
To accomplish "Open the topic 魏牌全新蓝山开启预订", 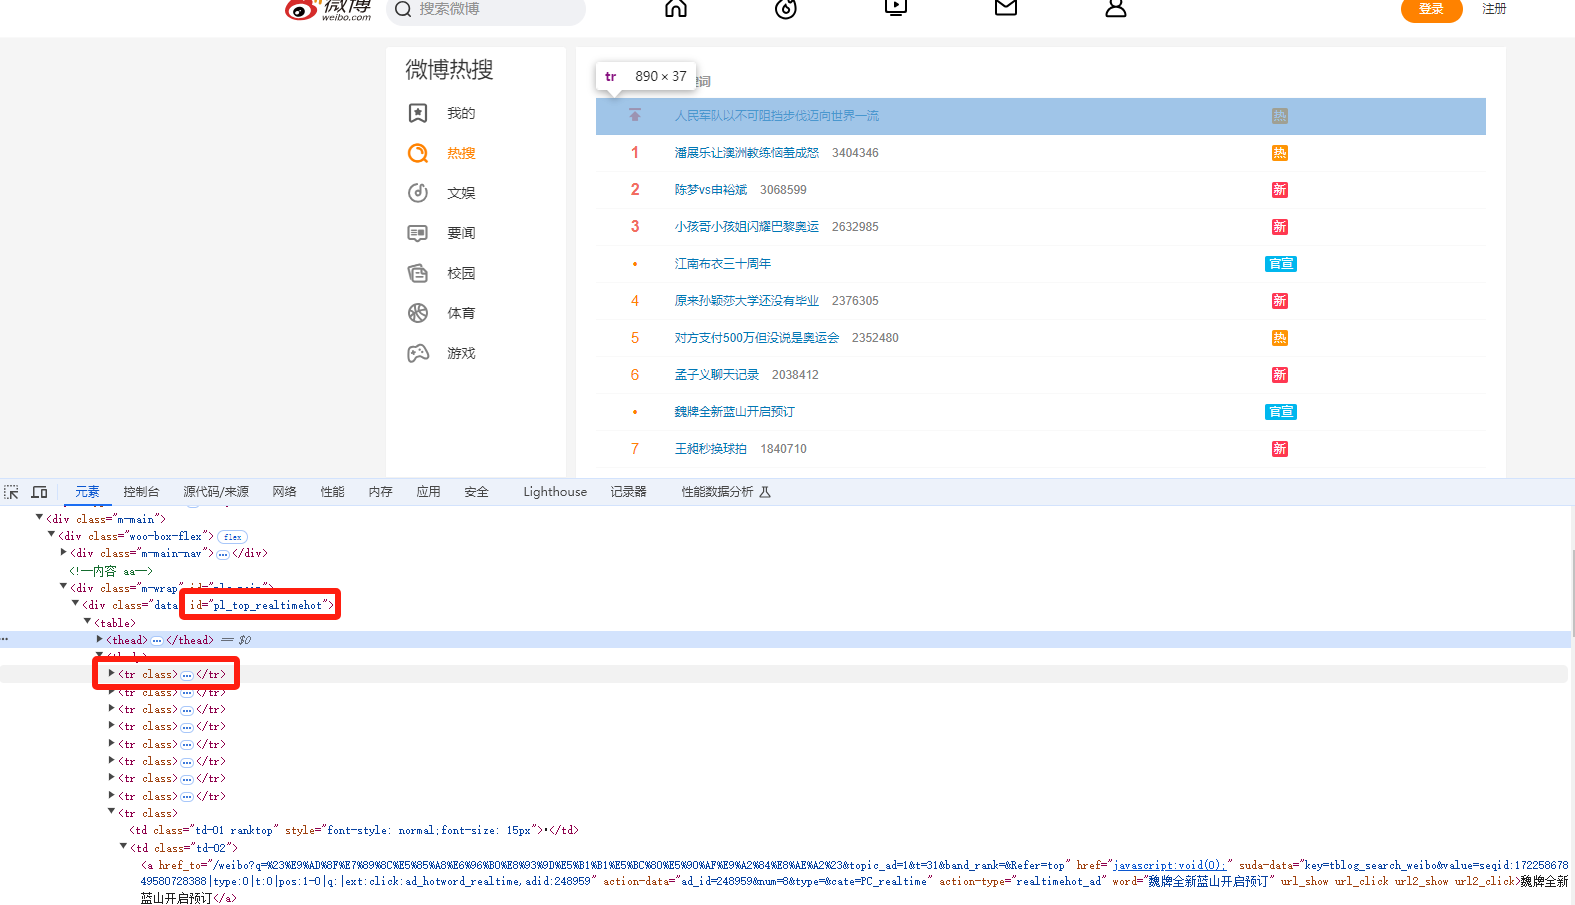I will point(734,412).
